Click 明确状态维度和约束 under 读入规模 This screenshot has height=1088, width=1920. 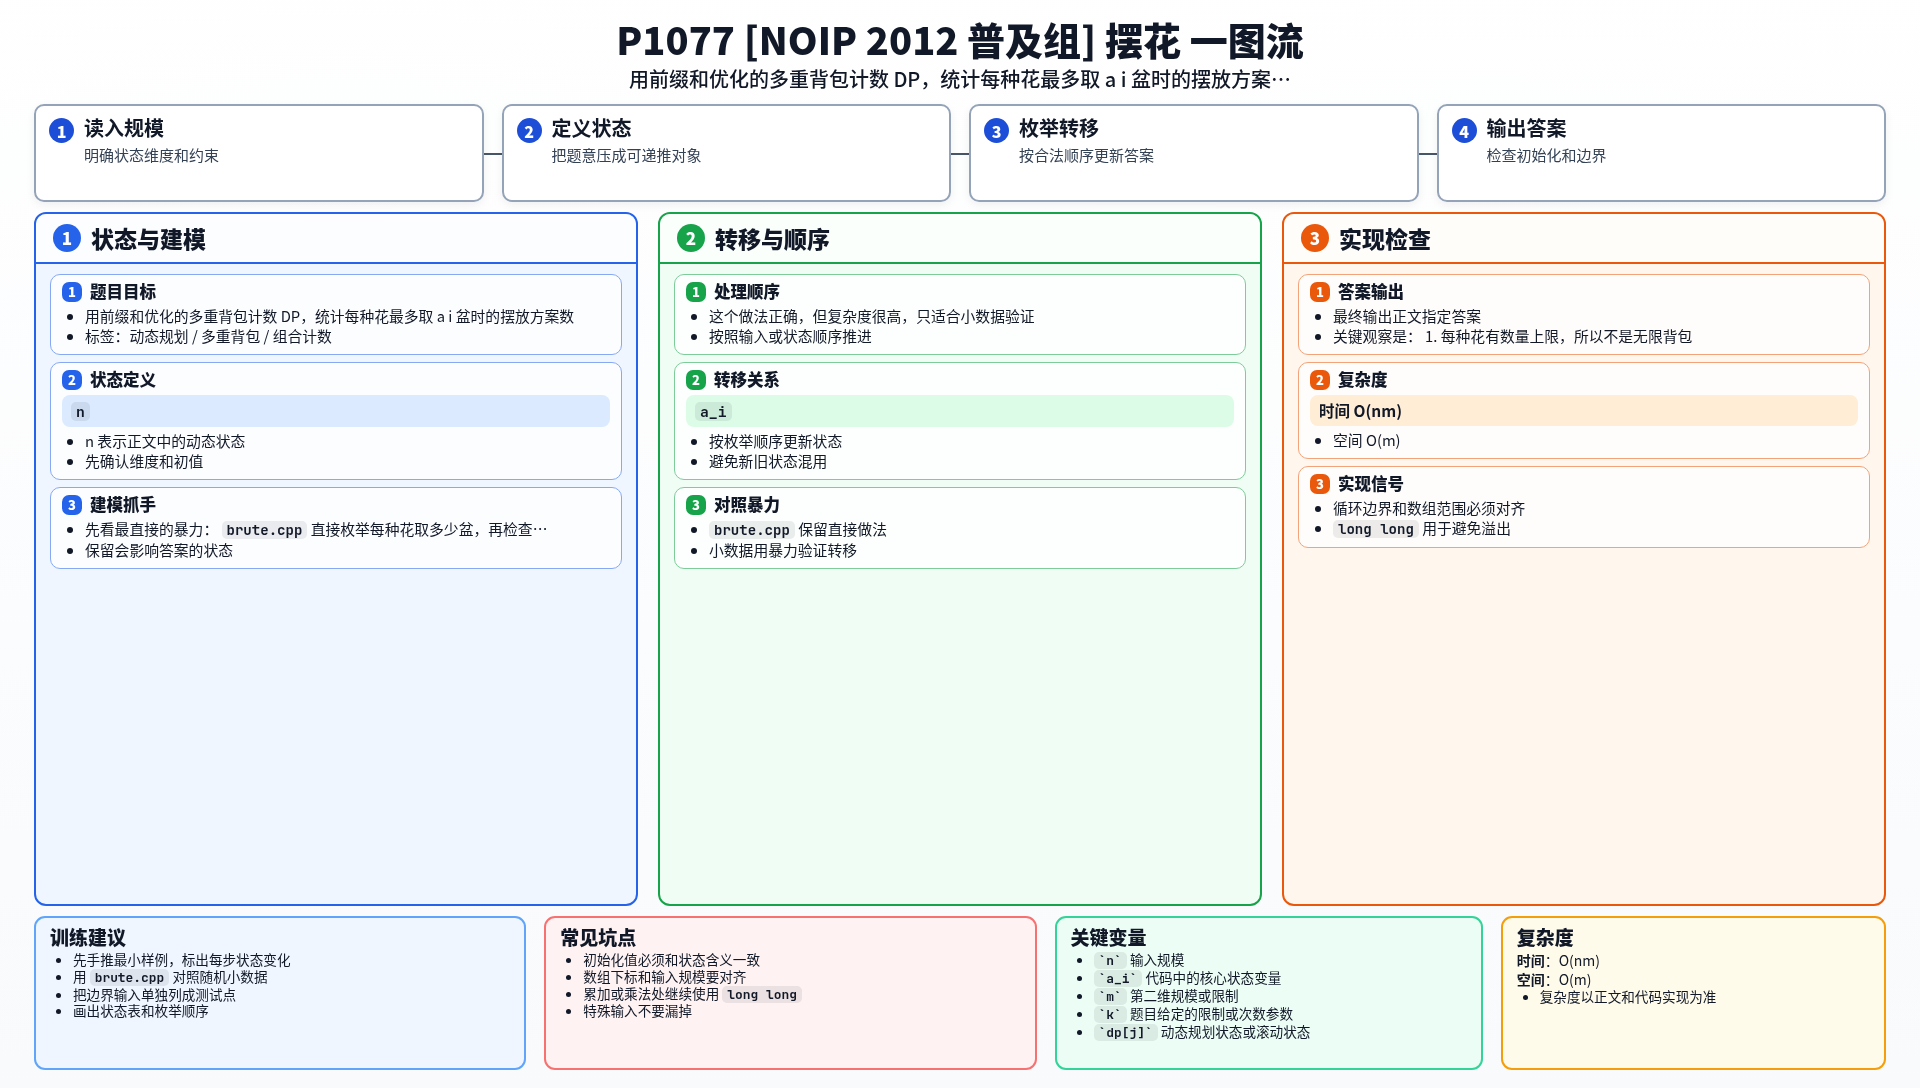point(151,156)
